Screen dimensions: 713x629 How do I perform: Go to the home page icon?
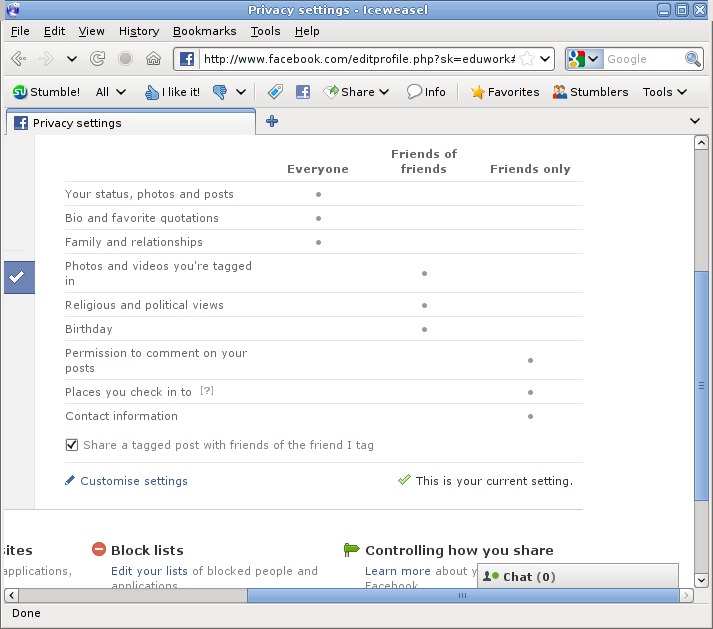153,59
